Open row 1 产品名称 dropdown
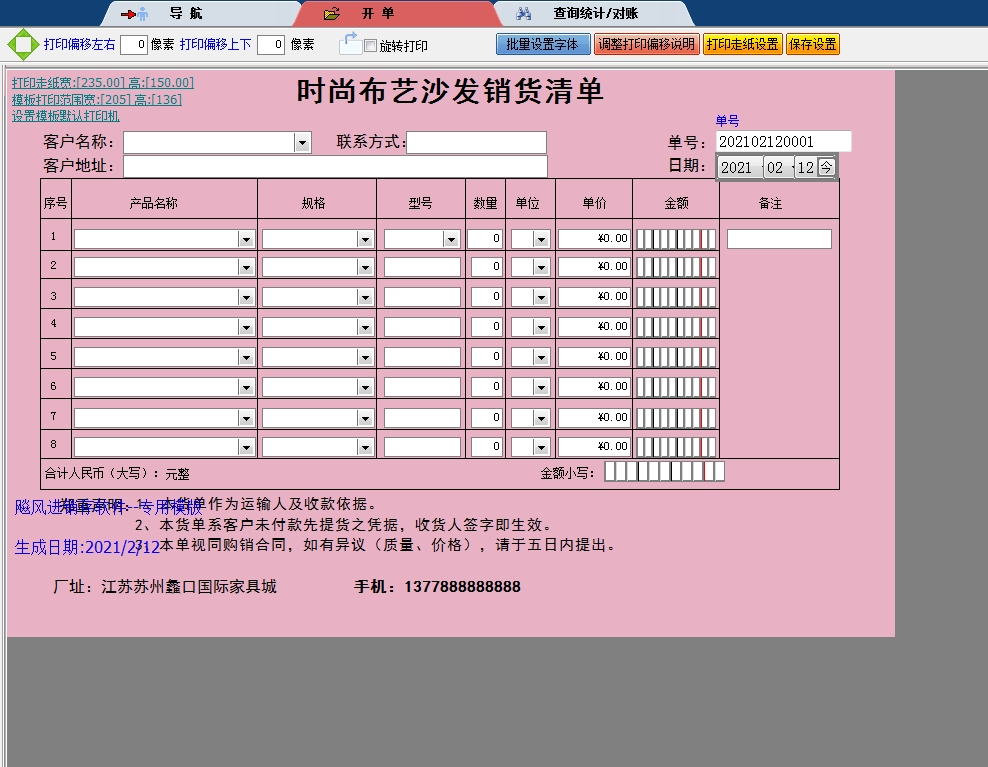The width and height of the screenshot is (988, 767). click(x=246, y=239)
